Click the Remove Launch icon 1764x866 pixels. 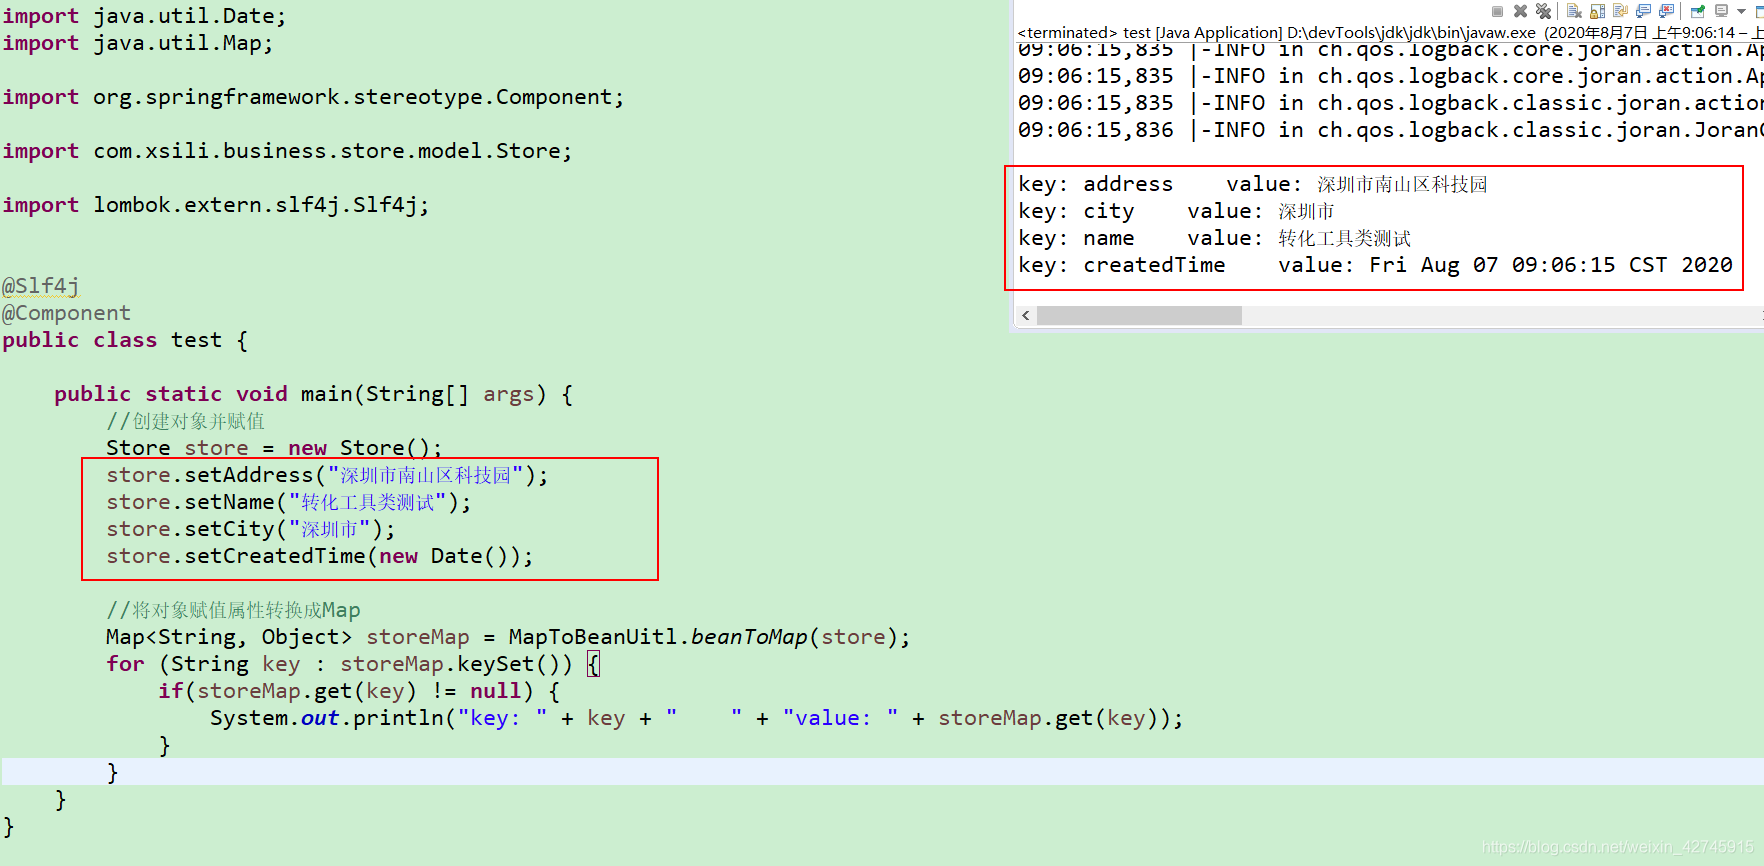coord(1520,11)
